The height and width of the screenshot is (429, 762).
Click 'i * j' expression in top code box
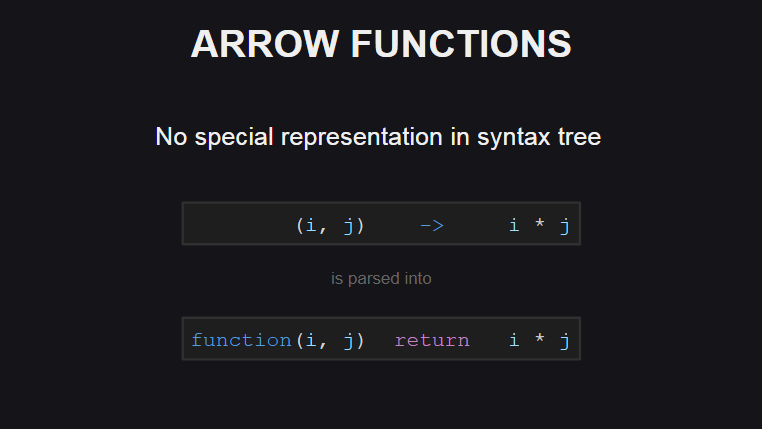539,225
